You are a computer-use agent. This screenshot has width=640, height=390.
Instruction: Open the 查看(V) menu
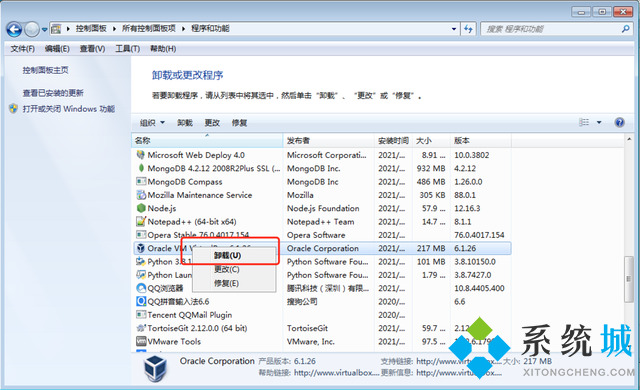[x=92, y=49]
